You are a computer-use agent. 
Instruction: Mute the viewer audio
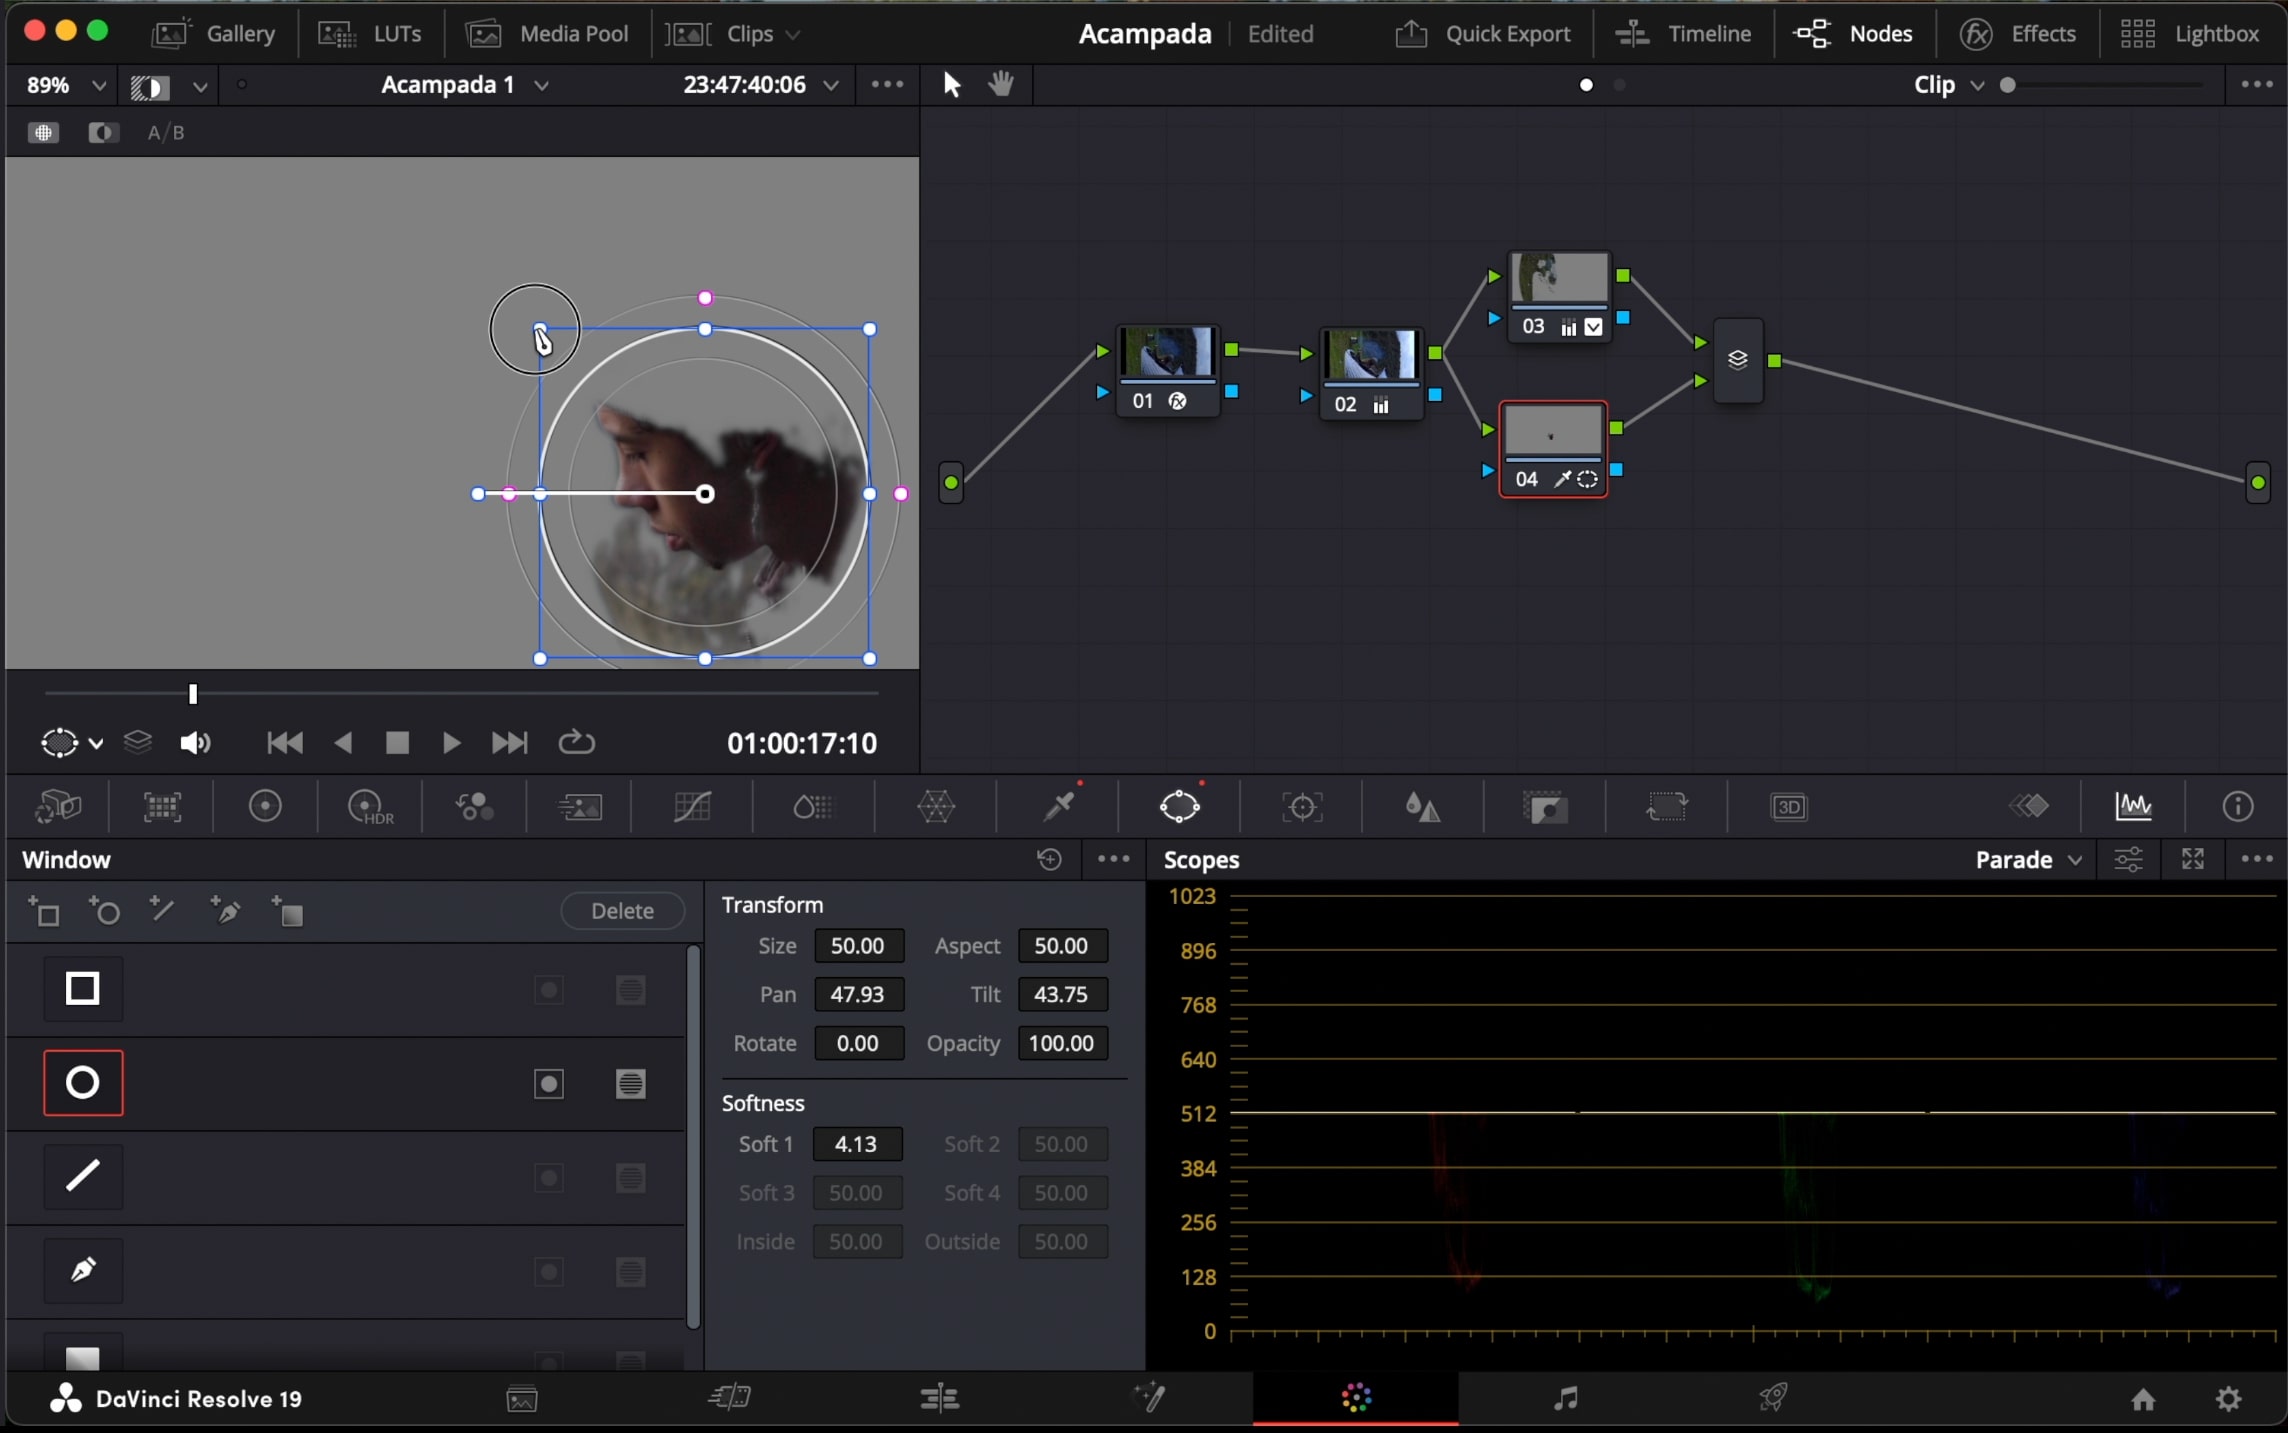195,743
